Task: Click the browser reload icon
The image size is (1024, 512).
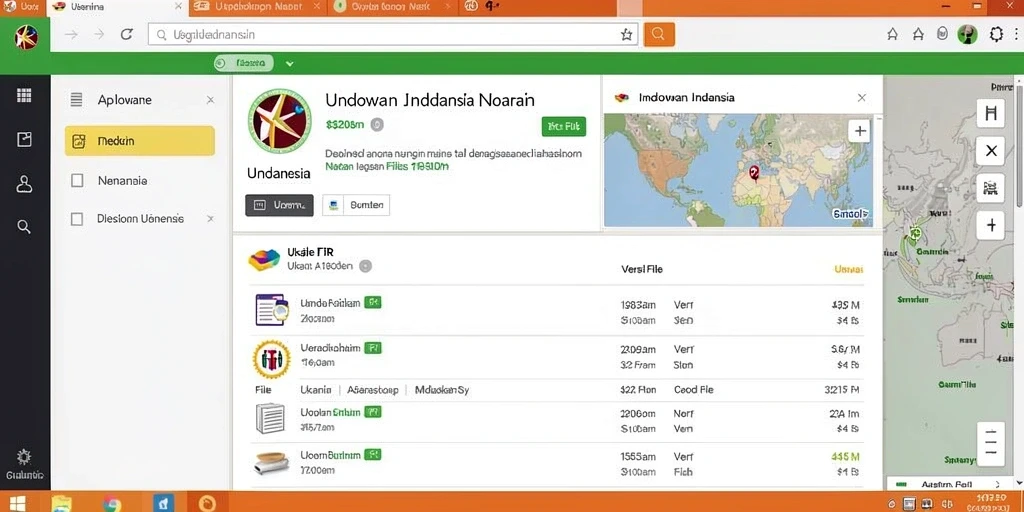Action: [x=127, y=35]
